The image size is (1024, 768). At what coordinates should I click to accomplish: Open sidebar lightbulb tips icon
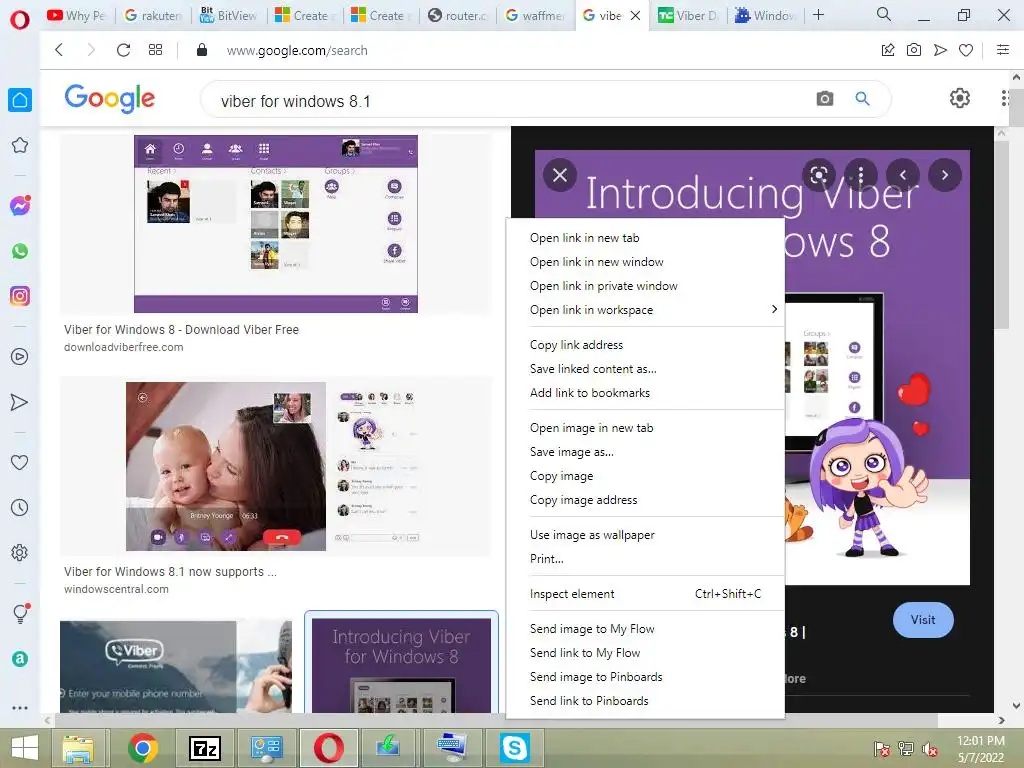pyautogui.click(x=20, y=613)
